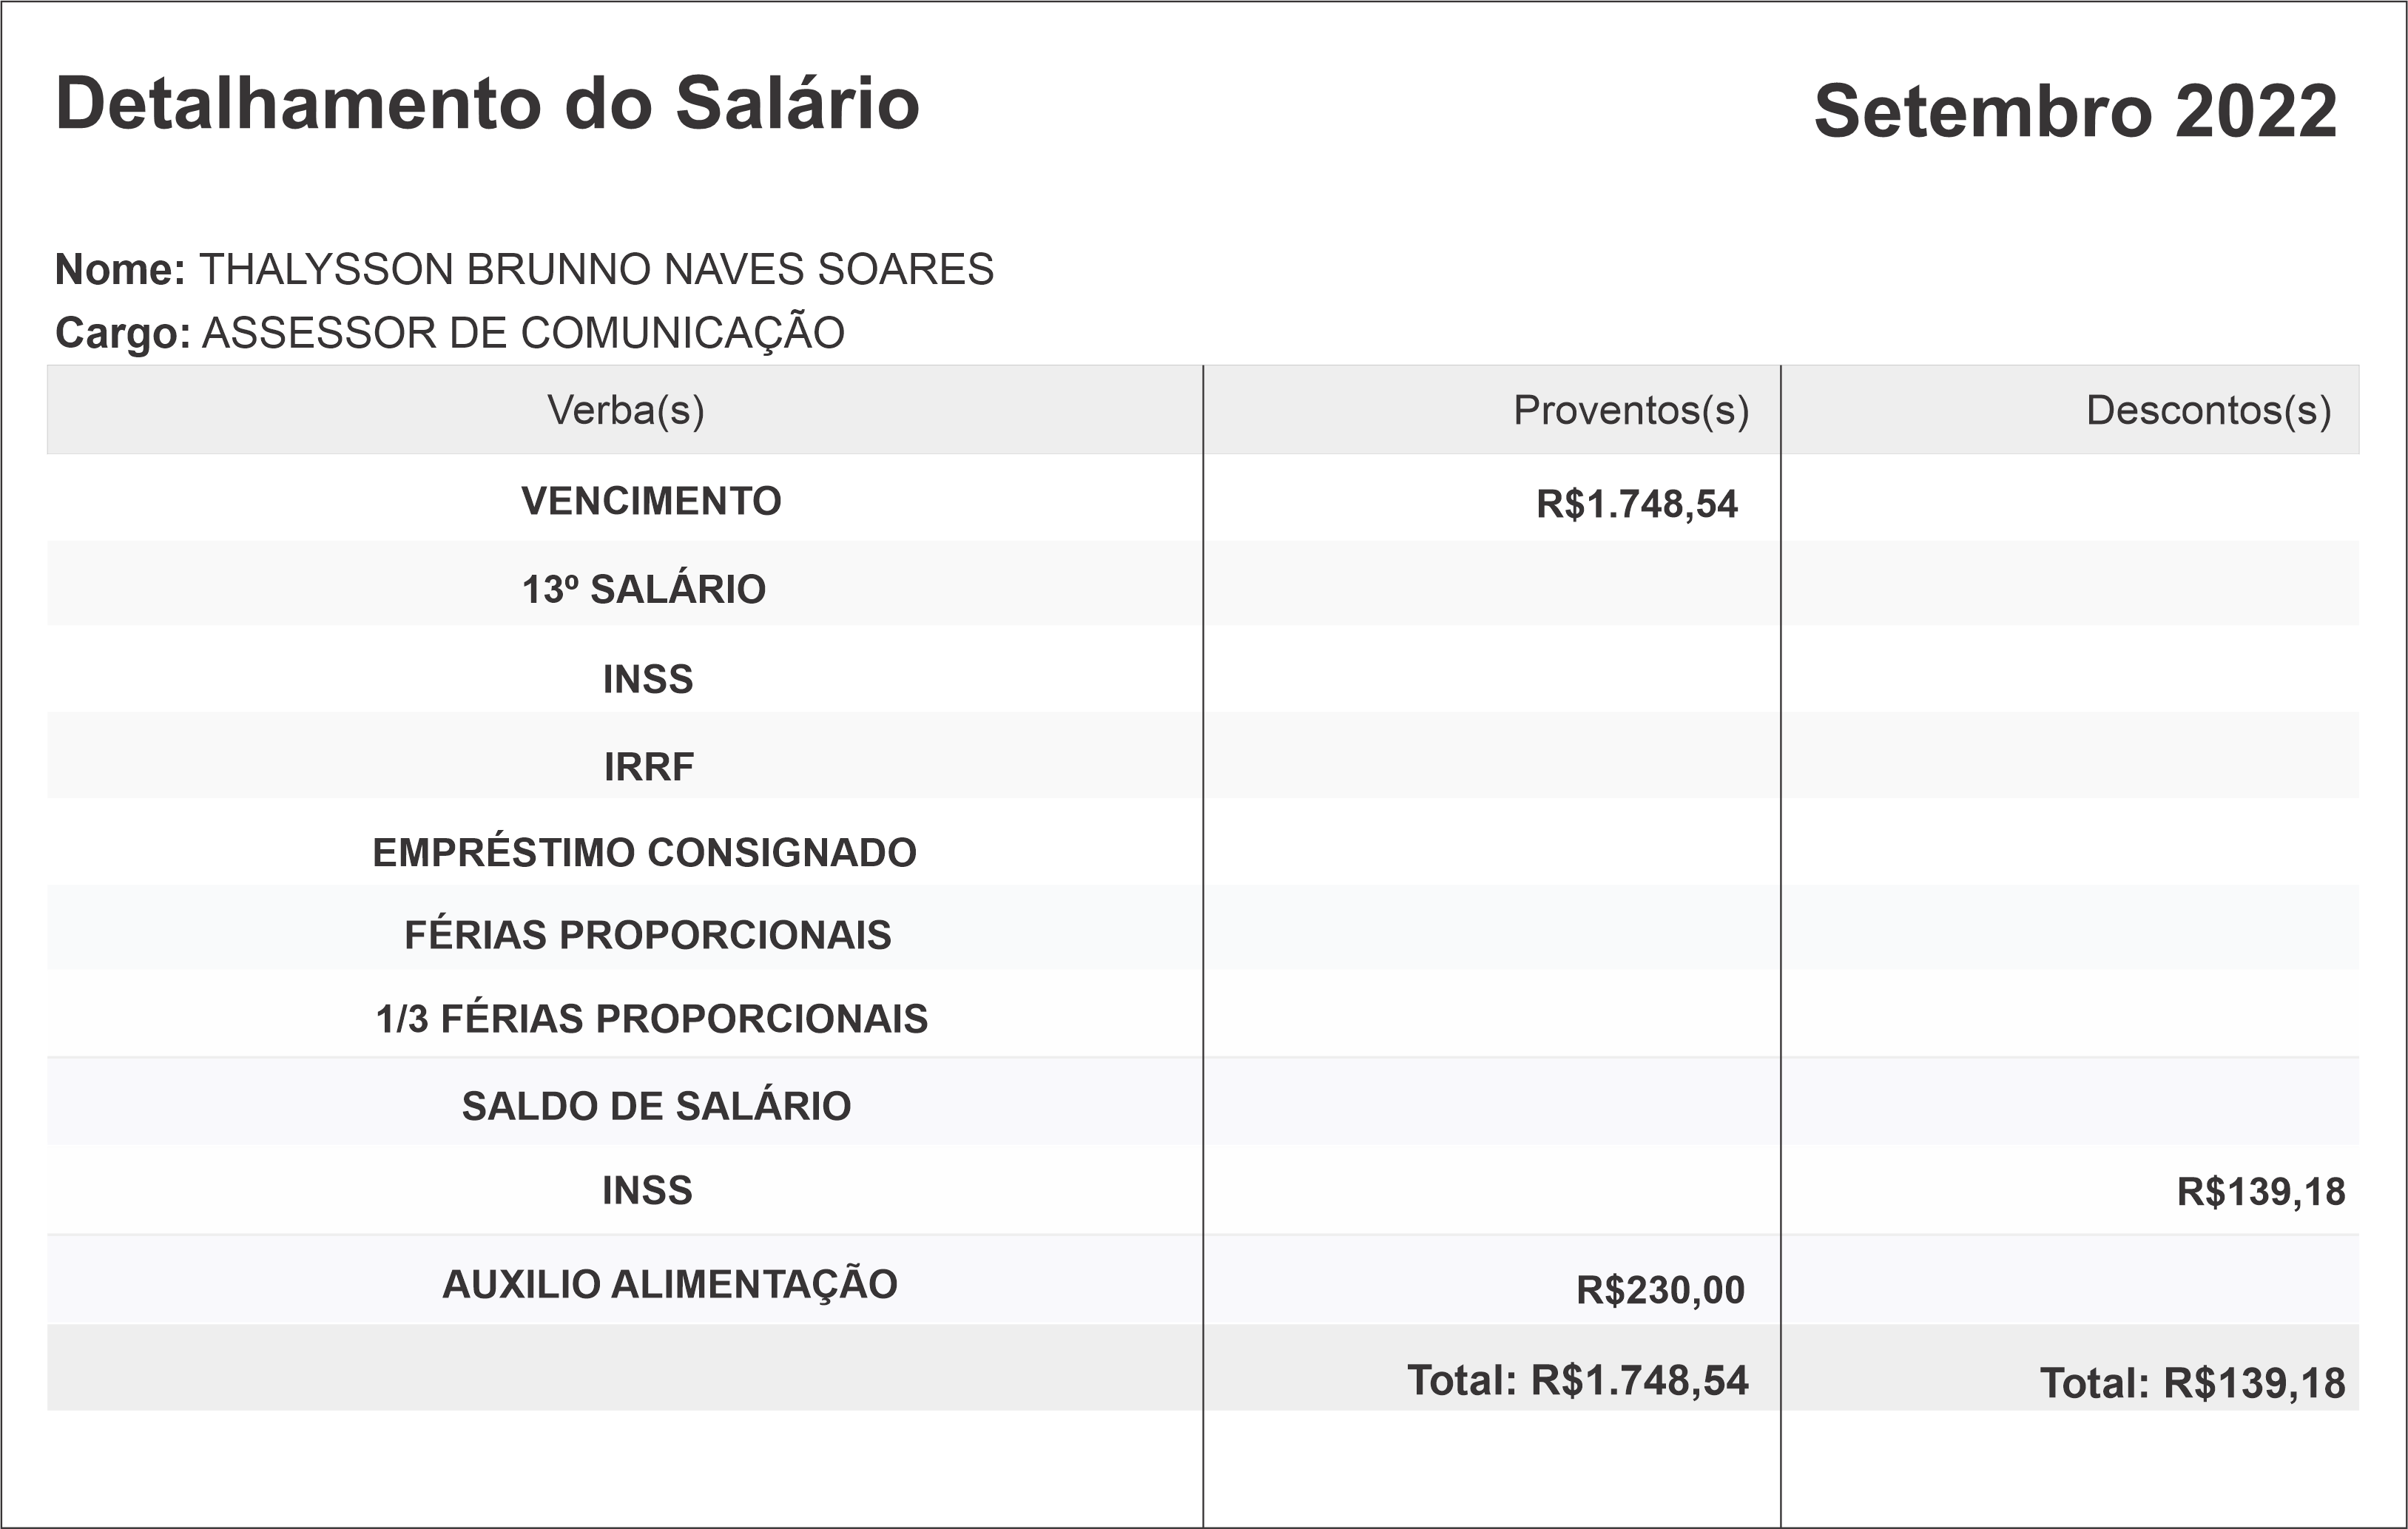Select the 1/3 FÉRIAS PROPORCIONAIS row
The height and width of the screenshot is (1529, 2408).
coord(651,1019)
